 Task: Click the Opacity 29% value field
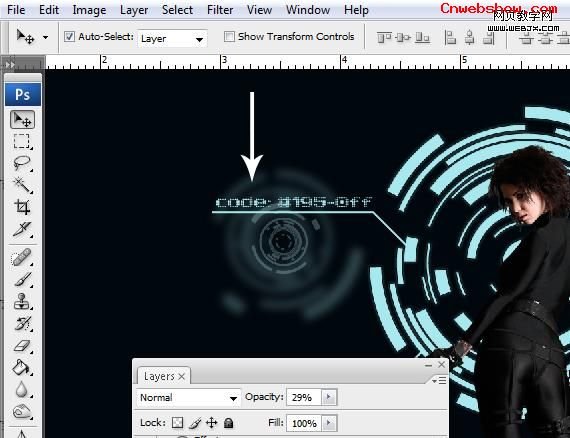(304, 397)
